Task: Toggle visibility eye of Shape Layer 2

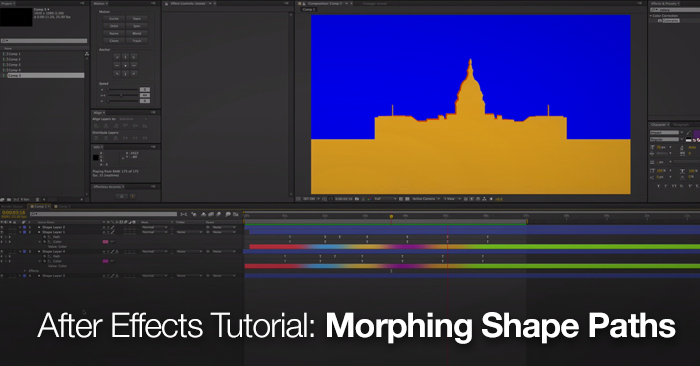Action: point(2,227)
